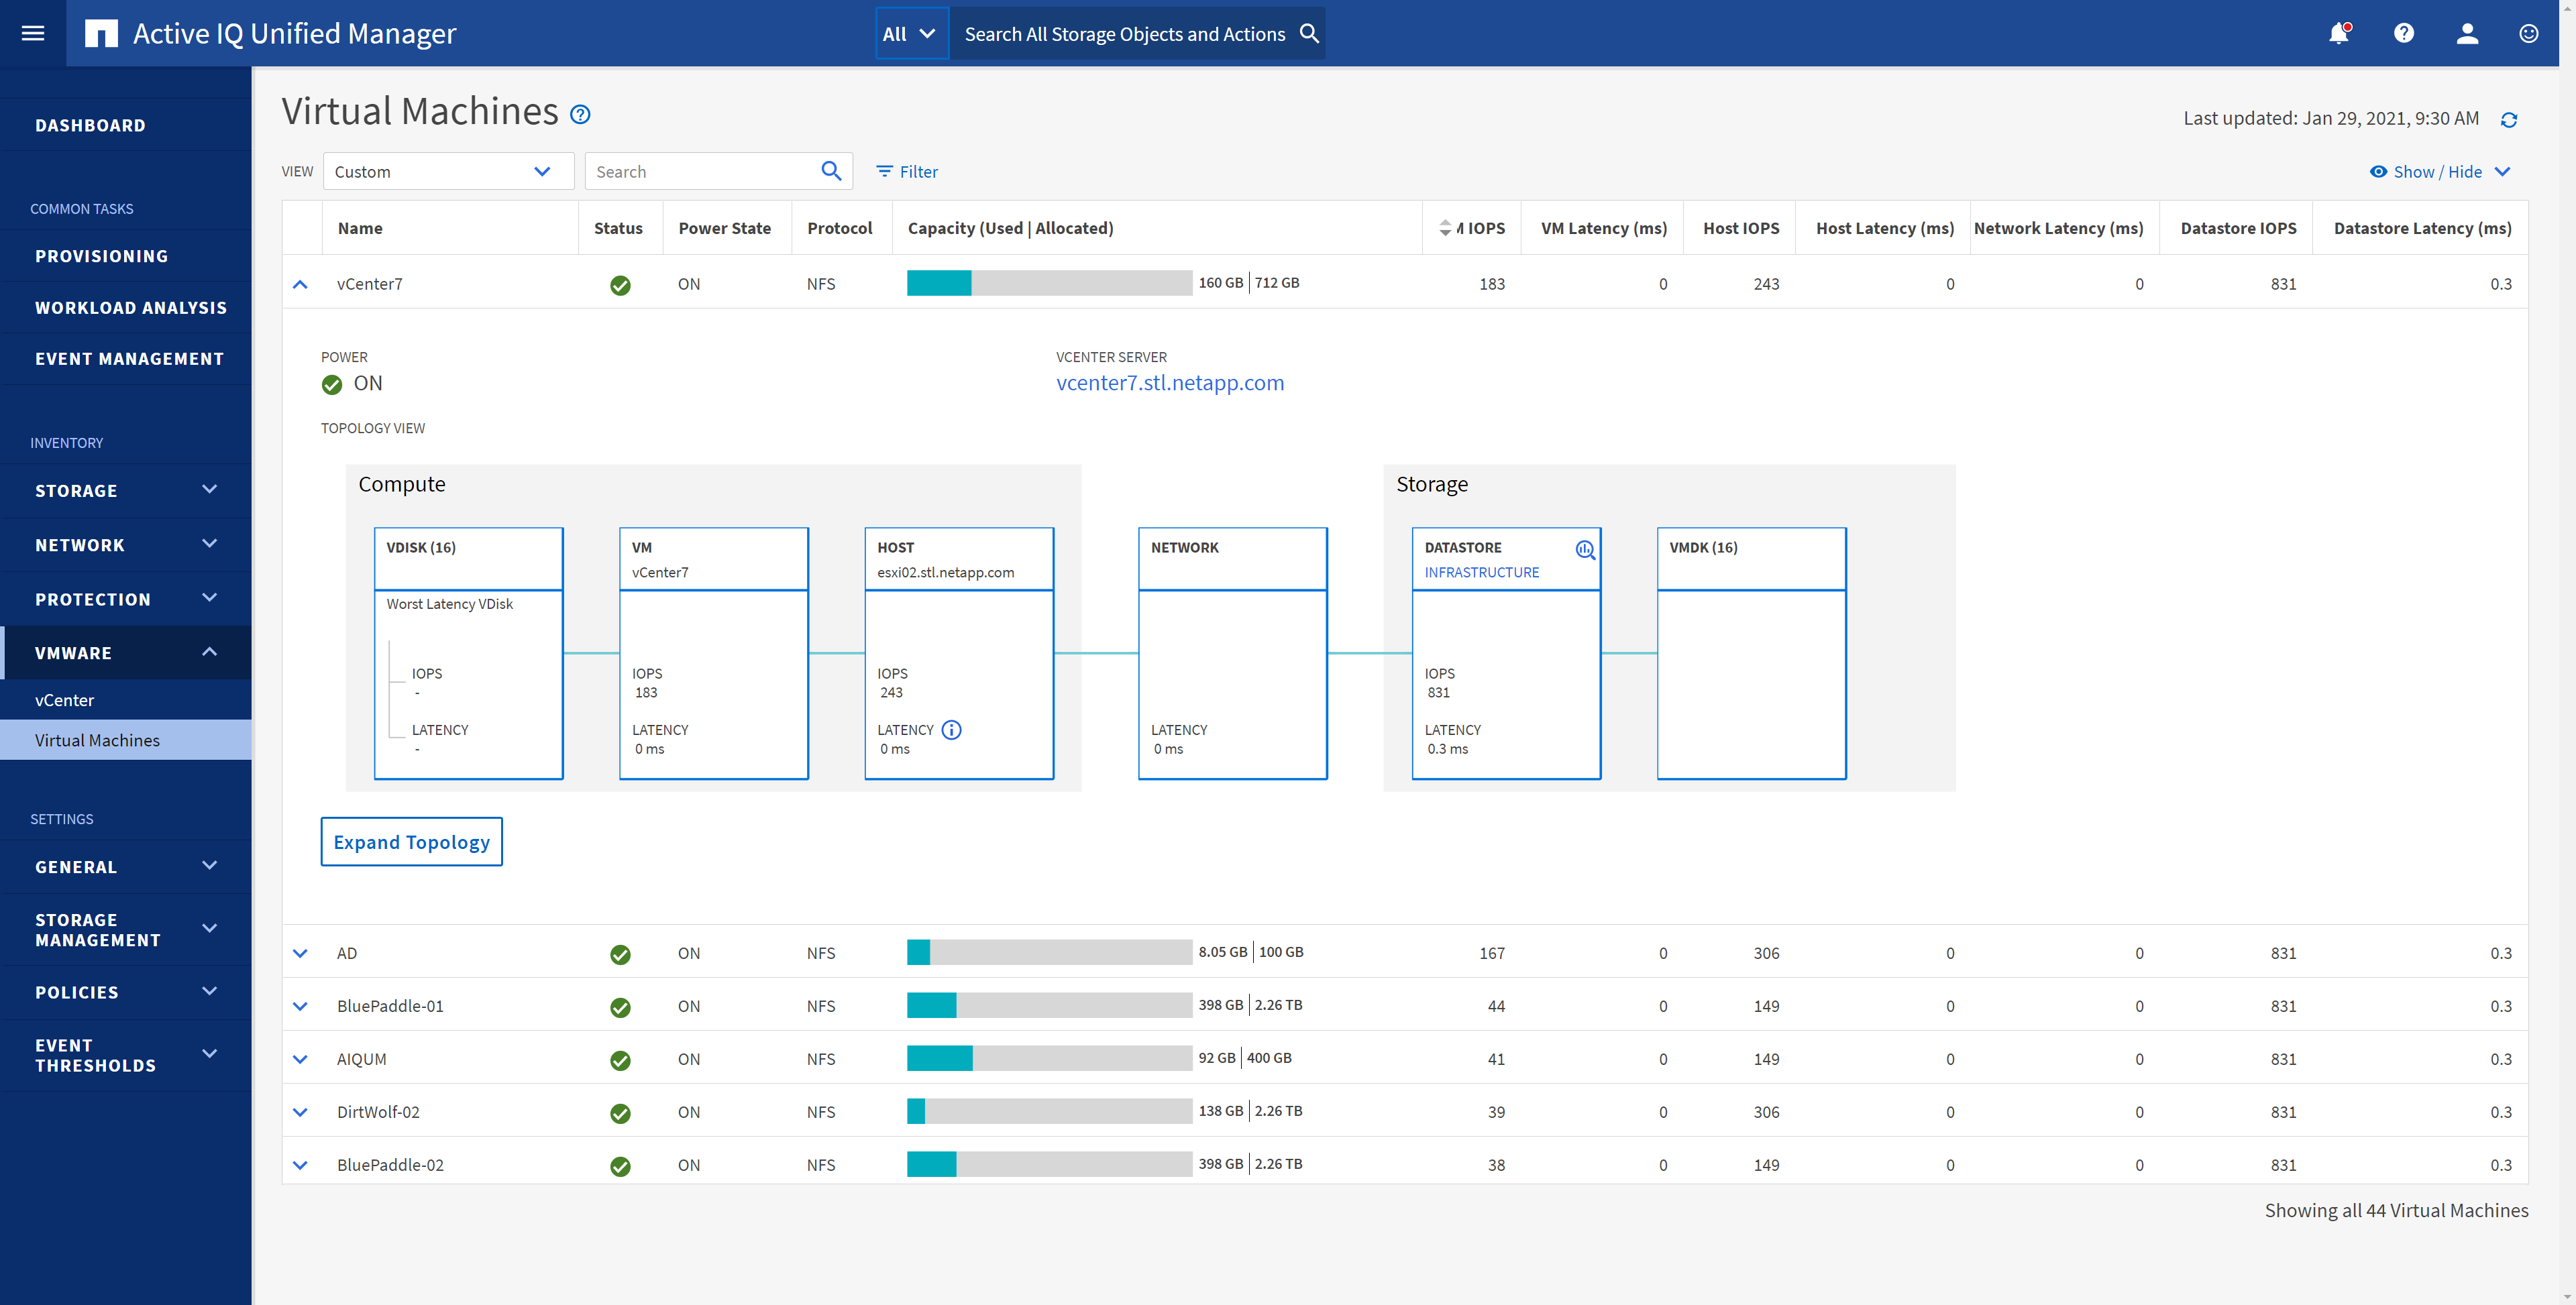Click the feedback smiley icon
Screen dimensions: 2576x1305
2528,33
